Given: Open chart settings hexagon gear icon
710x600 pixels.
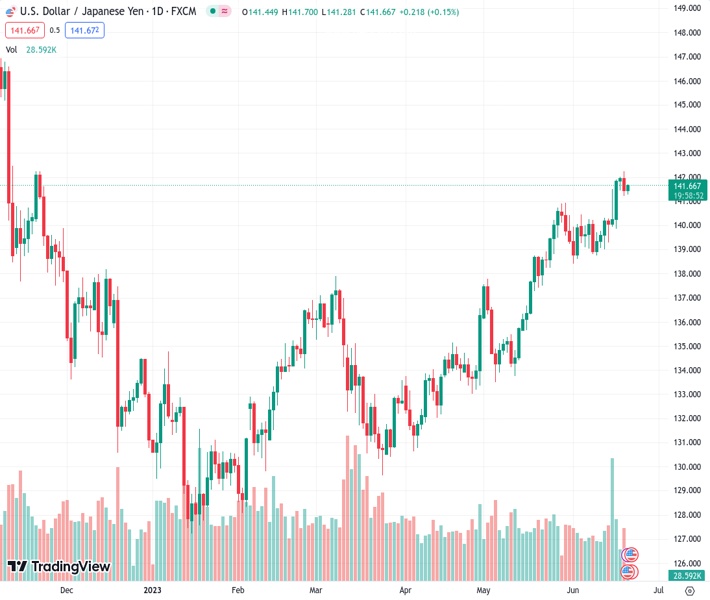Looking at the screenshot, I should (689, 590).
